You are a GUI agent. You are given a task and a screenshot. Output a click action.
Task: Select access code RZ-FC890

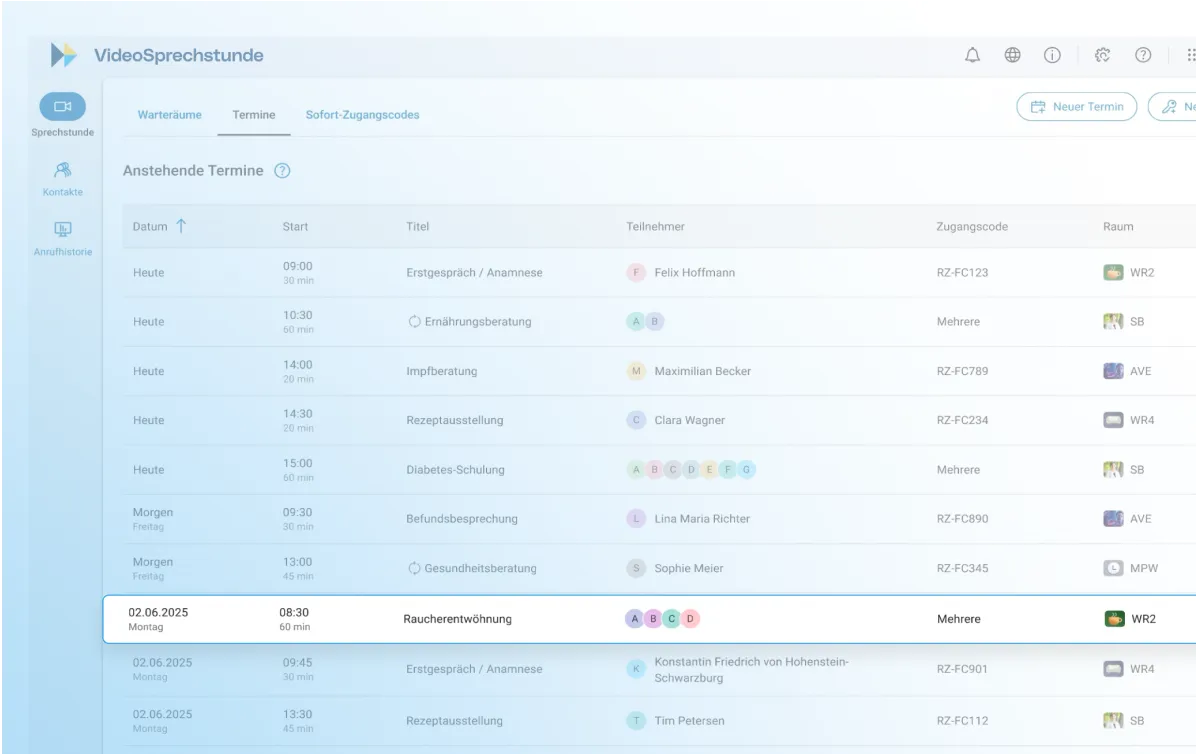963,518
